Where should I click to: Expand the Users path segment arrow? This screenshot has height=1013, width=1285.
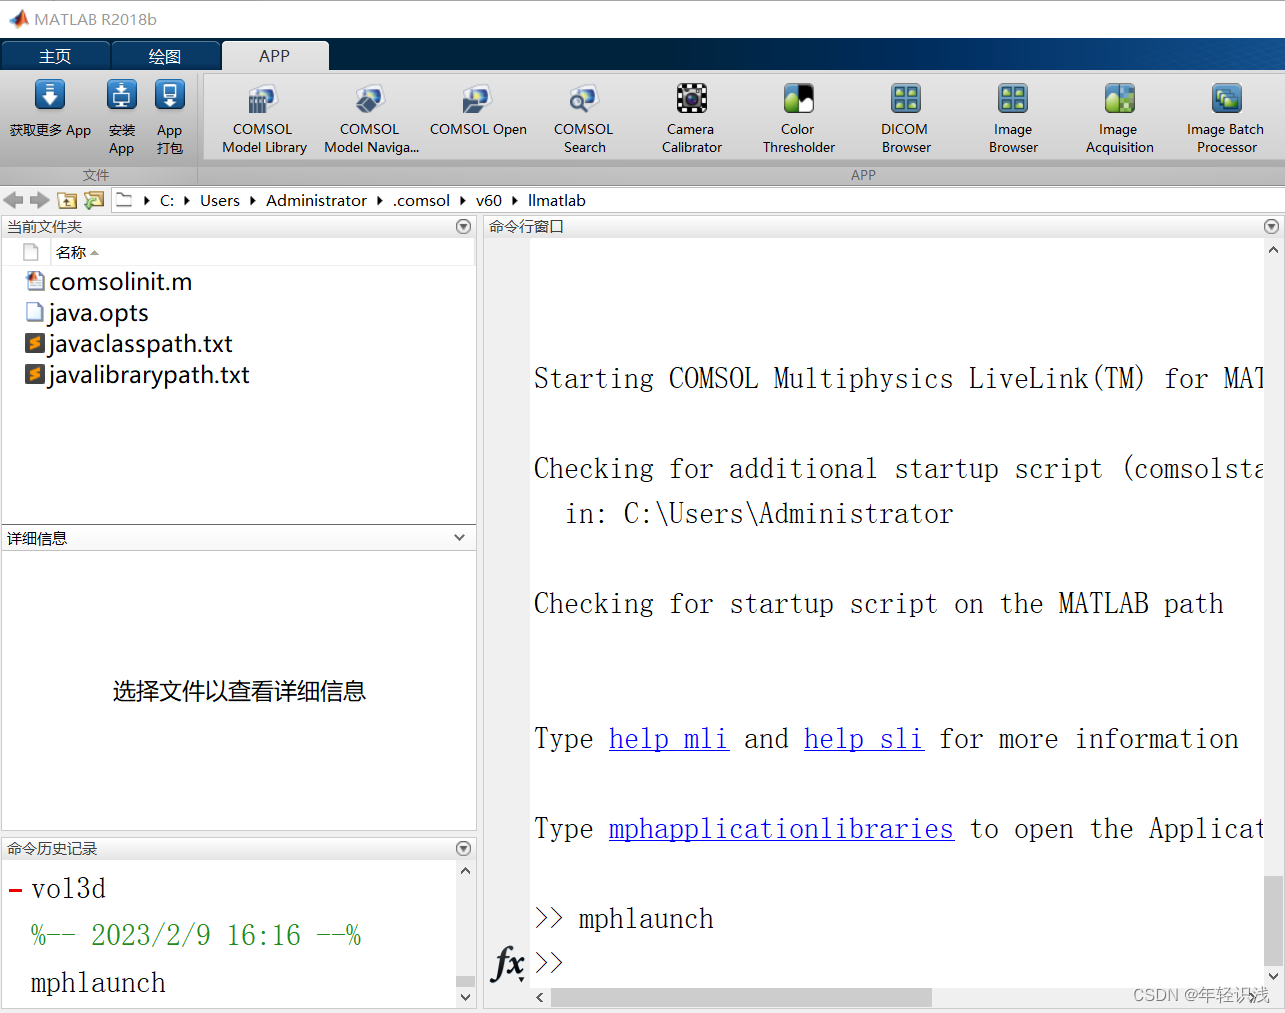[x=252, y=200]
